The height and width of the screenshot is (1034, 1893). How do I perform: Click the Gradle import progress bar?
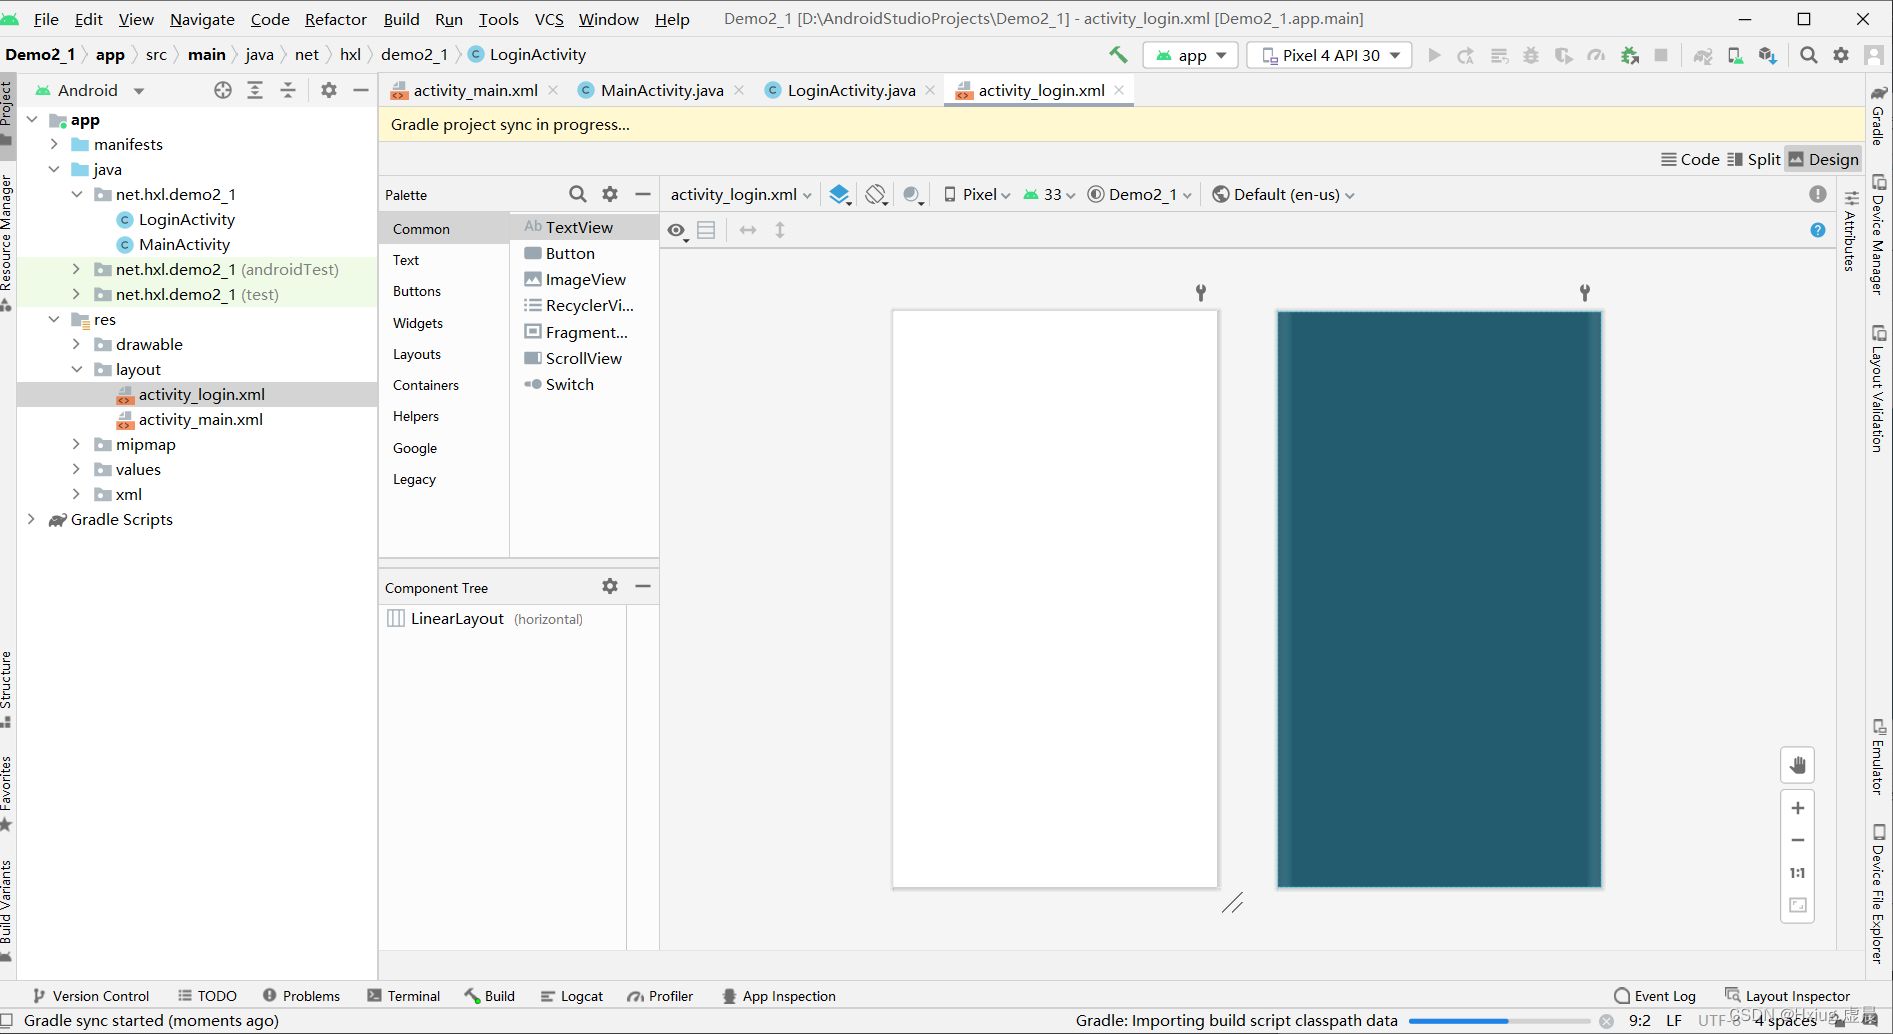click(1498, 1021)
